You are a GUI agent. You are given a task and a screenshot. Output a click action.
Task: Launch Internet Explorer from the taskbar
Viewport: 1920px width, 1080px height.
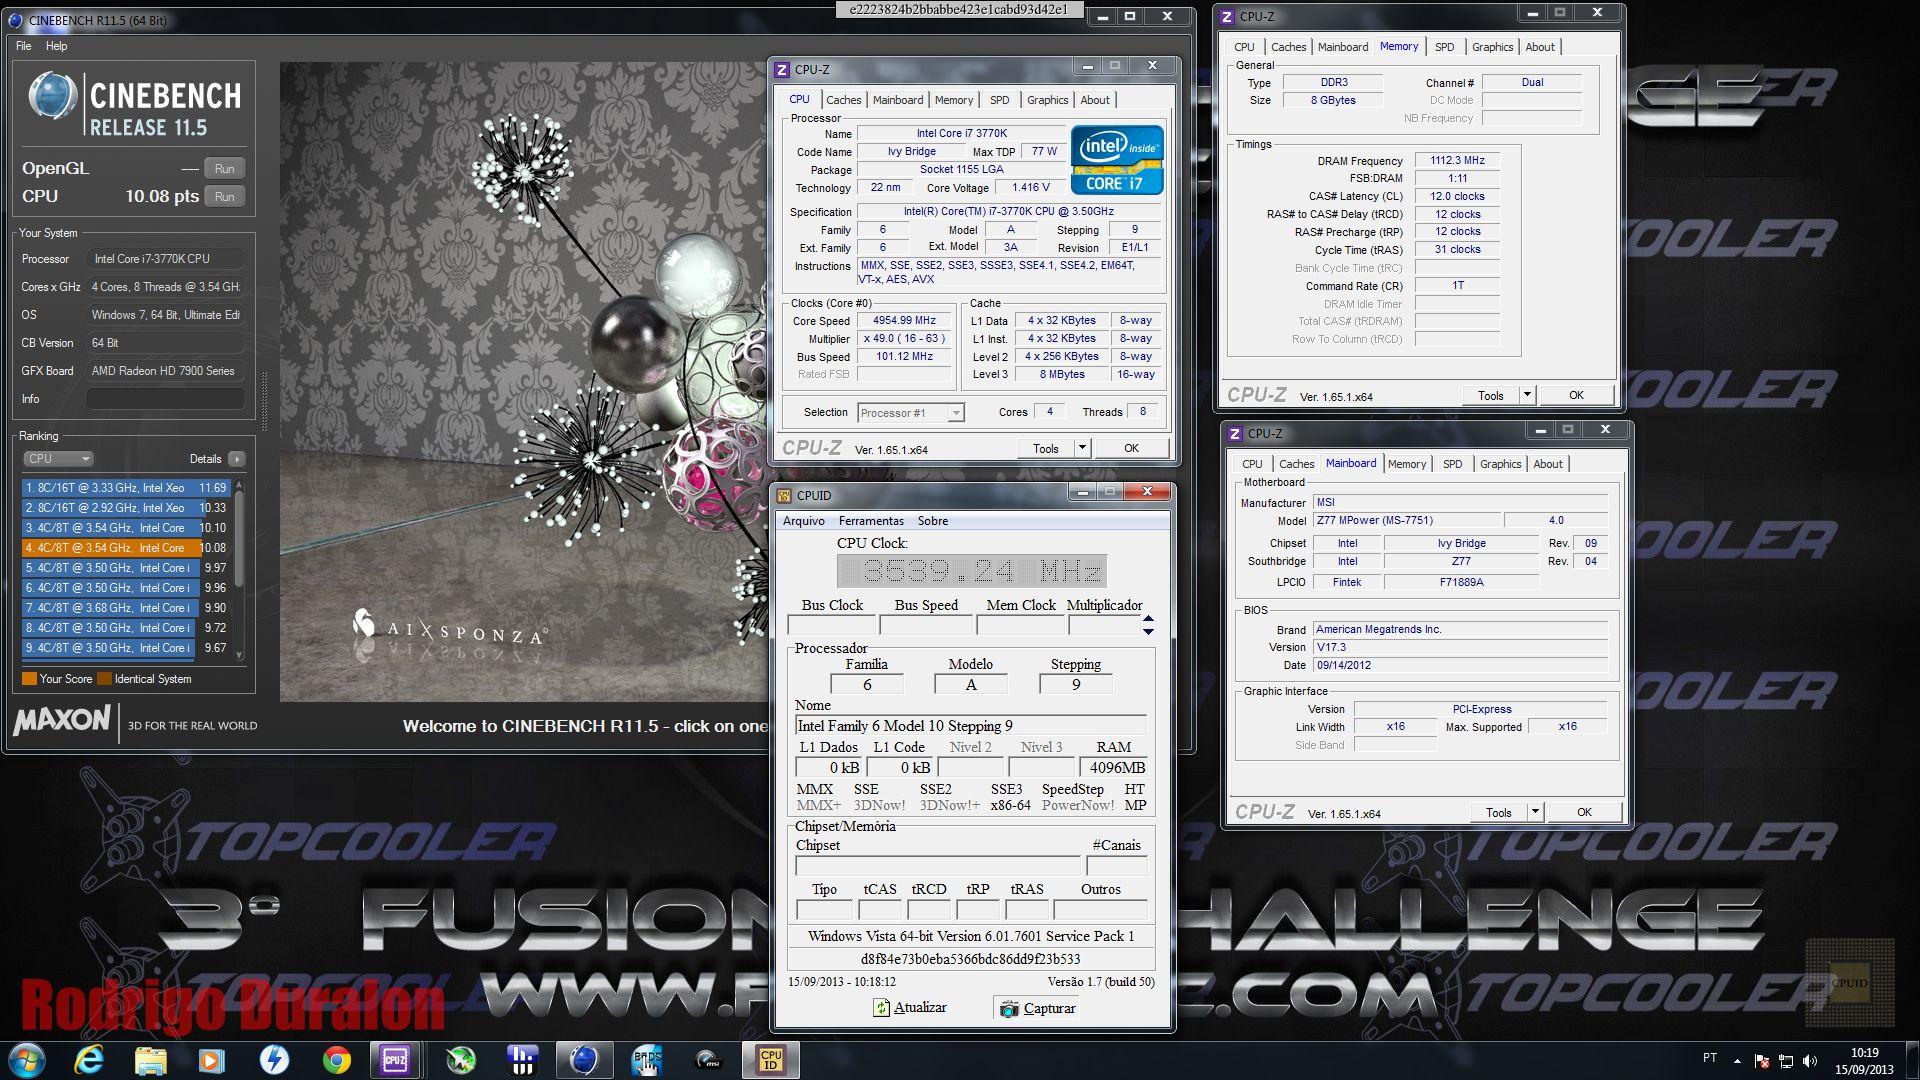pos(90,1060)
